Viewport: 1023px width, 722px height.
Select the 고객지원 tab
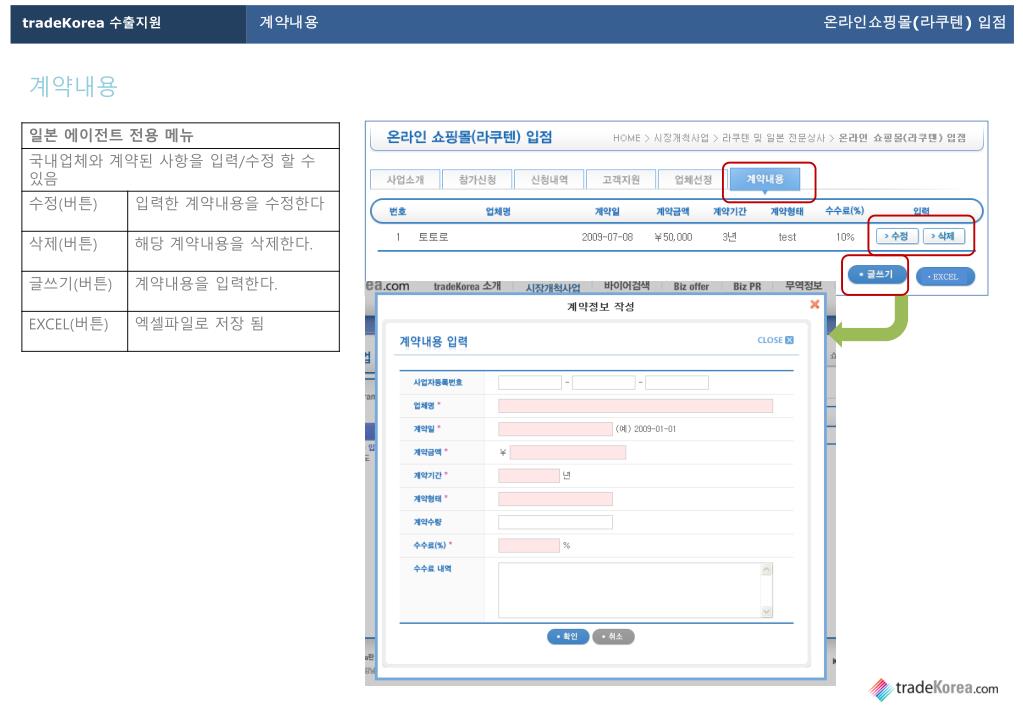pyautogui.click(x=620, y=179)
